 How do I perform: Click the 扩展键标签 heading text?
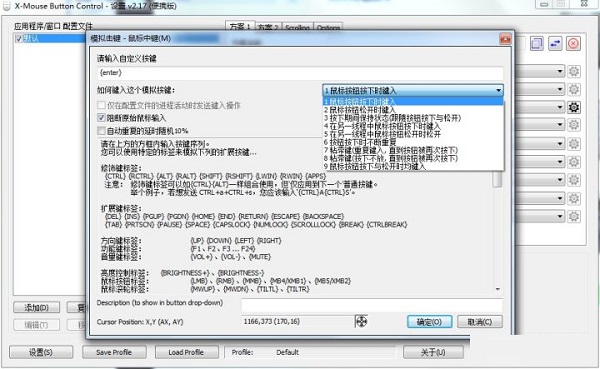pyautogui.click(x=121, y=208)
